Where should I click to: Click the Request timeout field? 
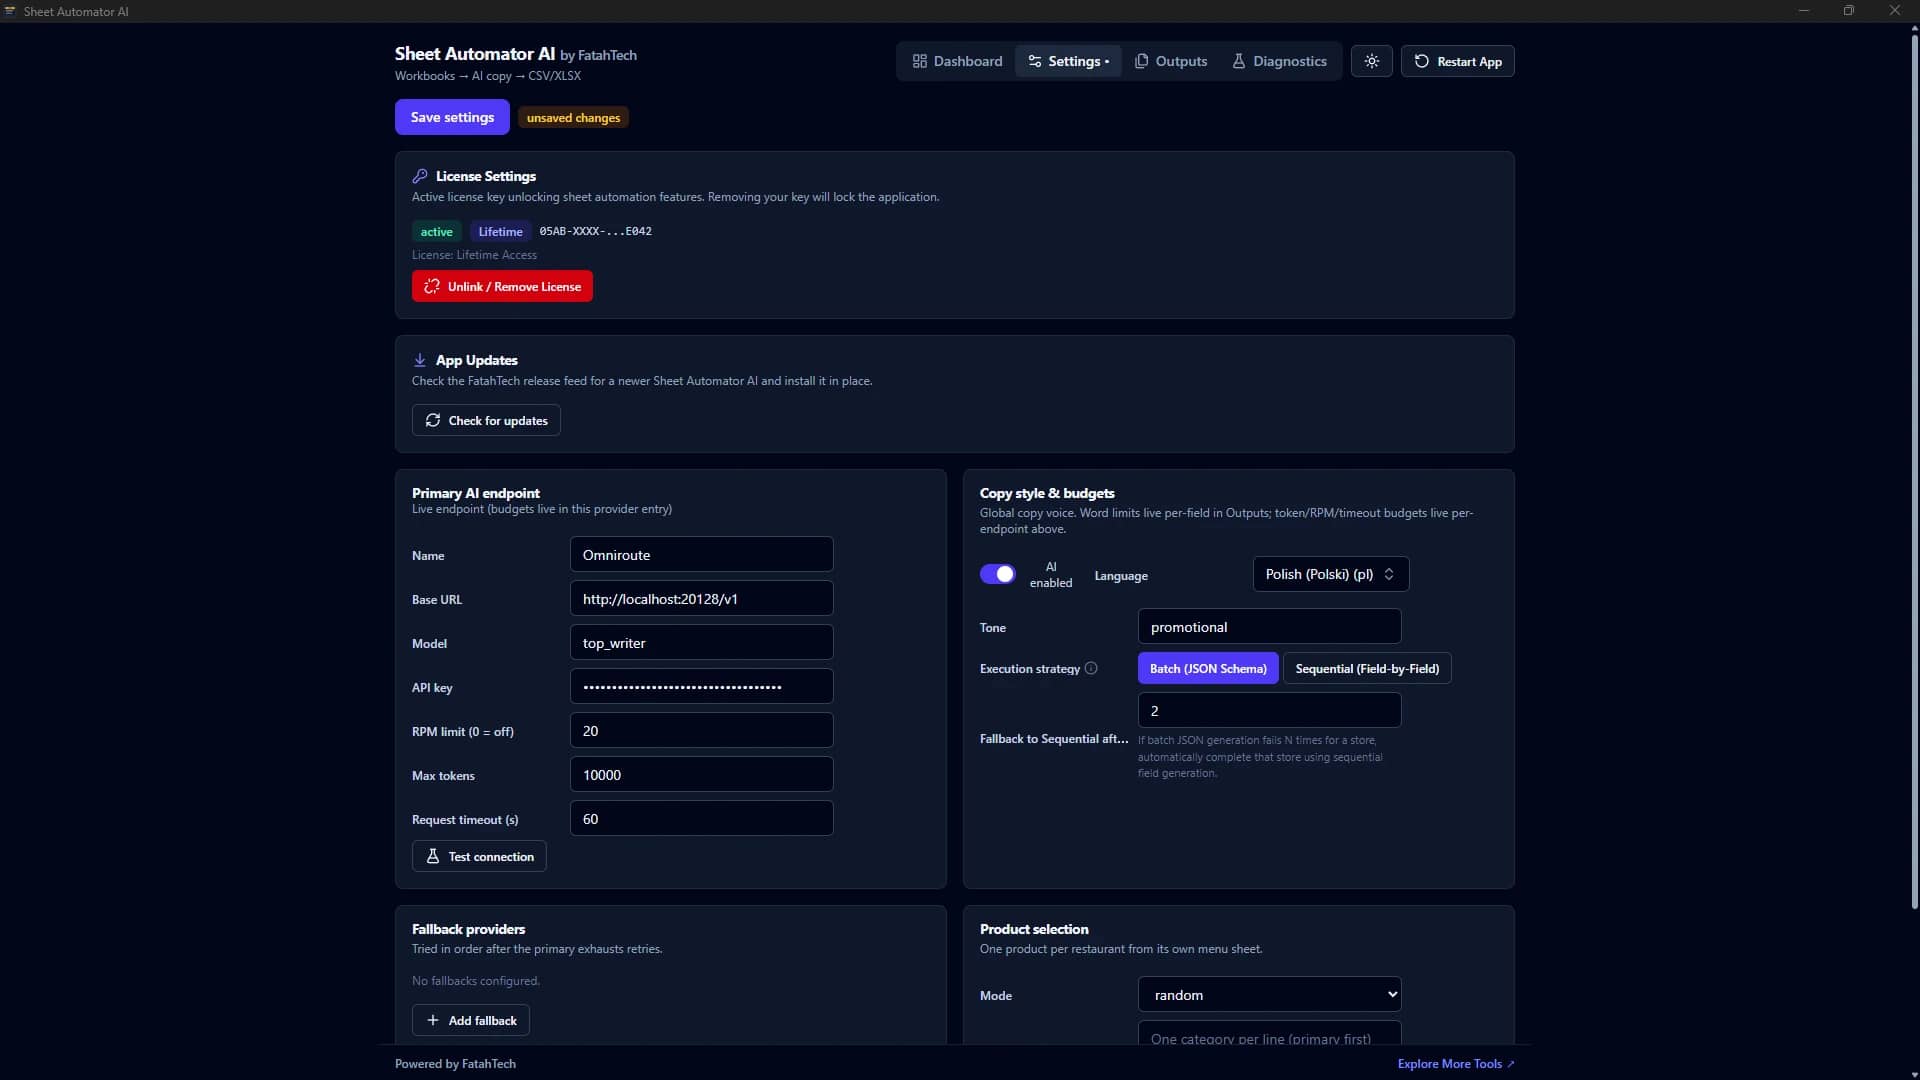coord(701,819)
